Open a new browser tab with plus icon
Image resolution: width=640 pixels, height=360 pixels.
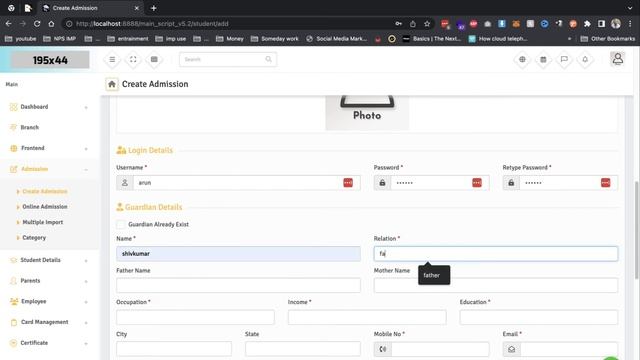pyautogui.click(x=153, y=8)
